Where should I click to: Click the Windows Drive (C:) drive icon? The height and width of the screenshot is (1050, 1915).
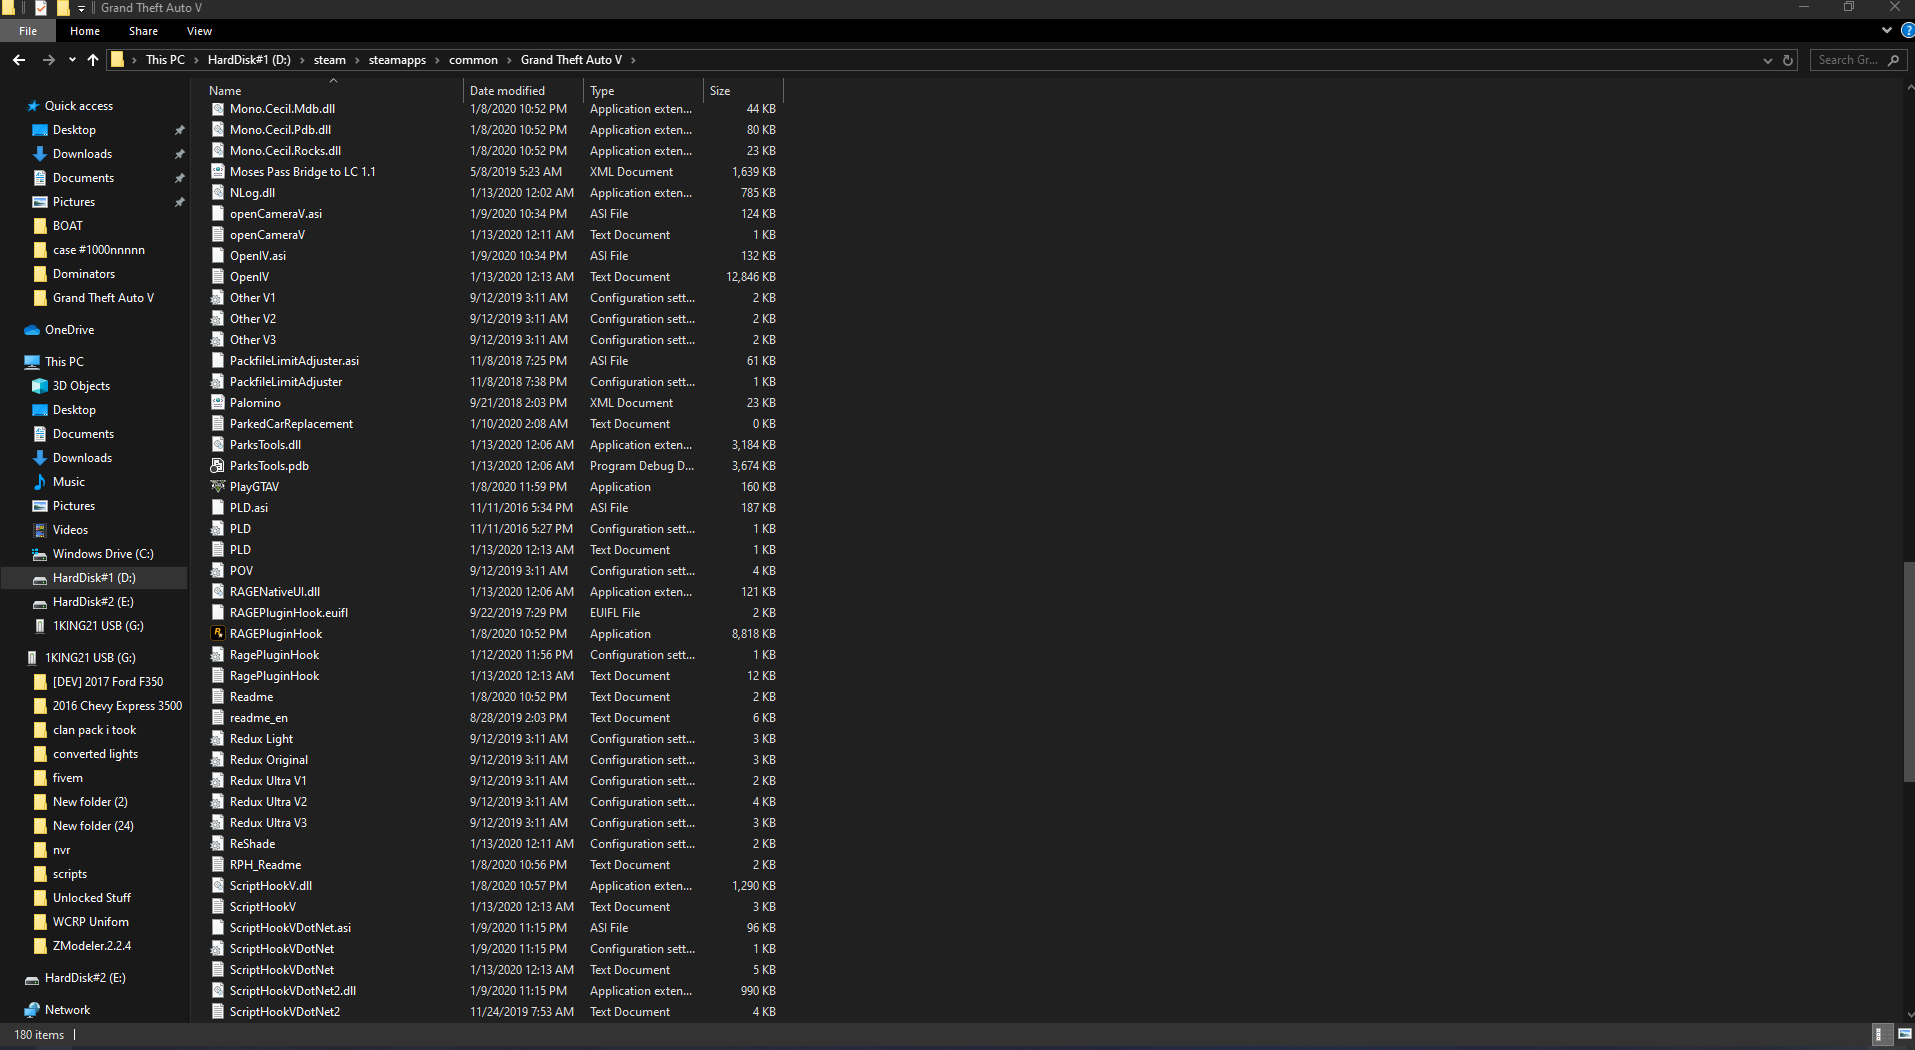(40, 554)
